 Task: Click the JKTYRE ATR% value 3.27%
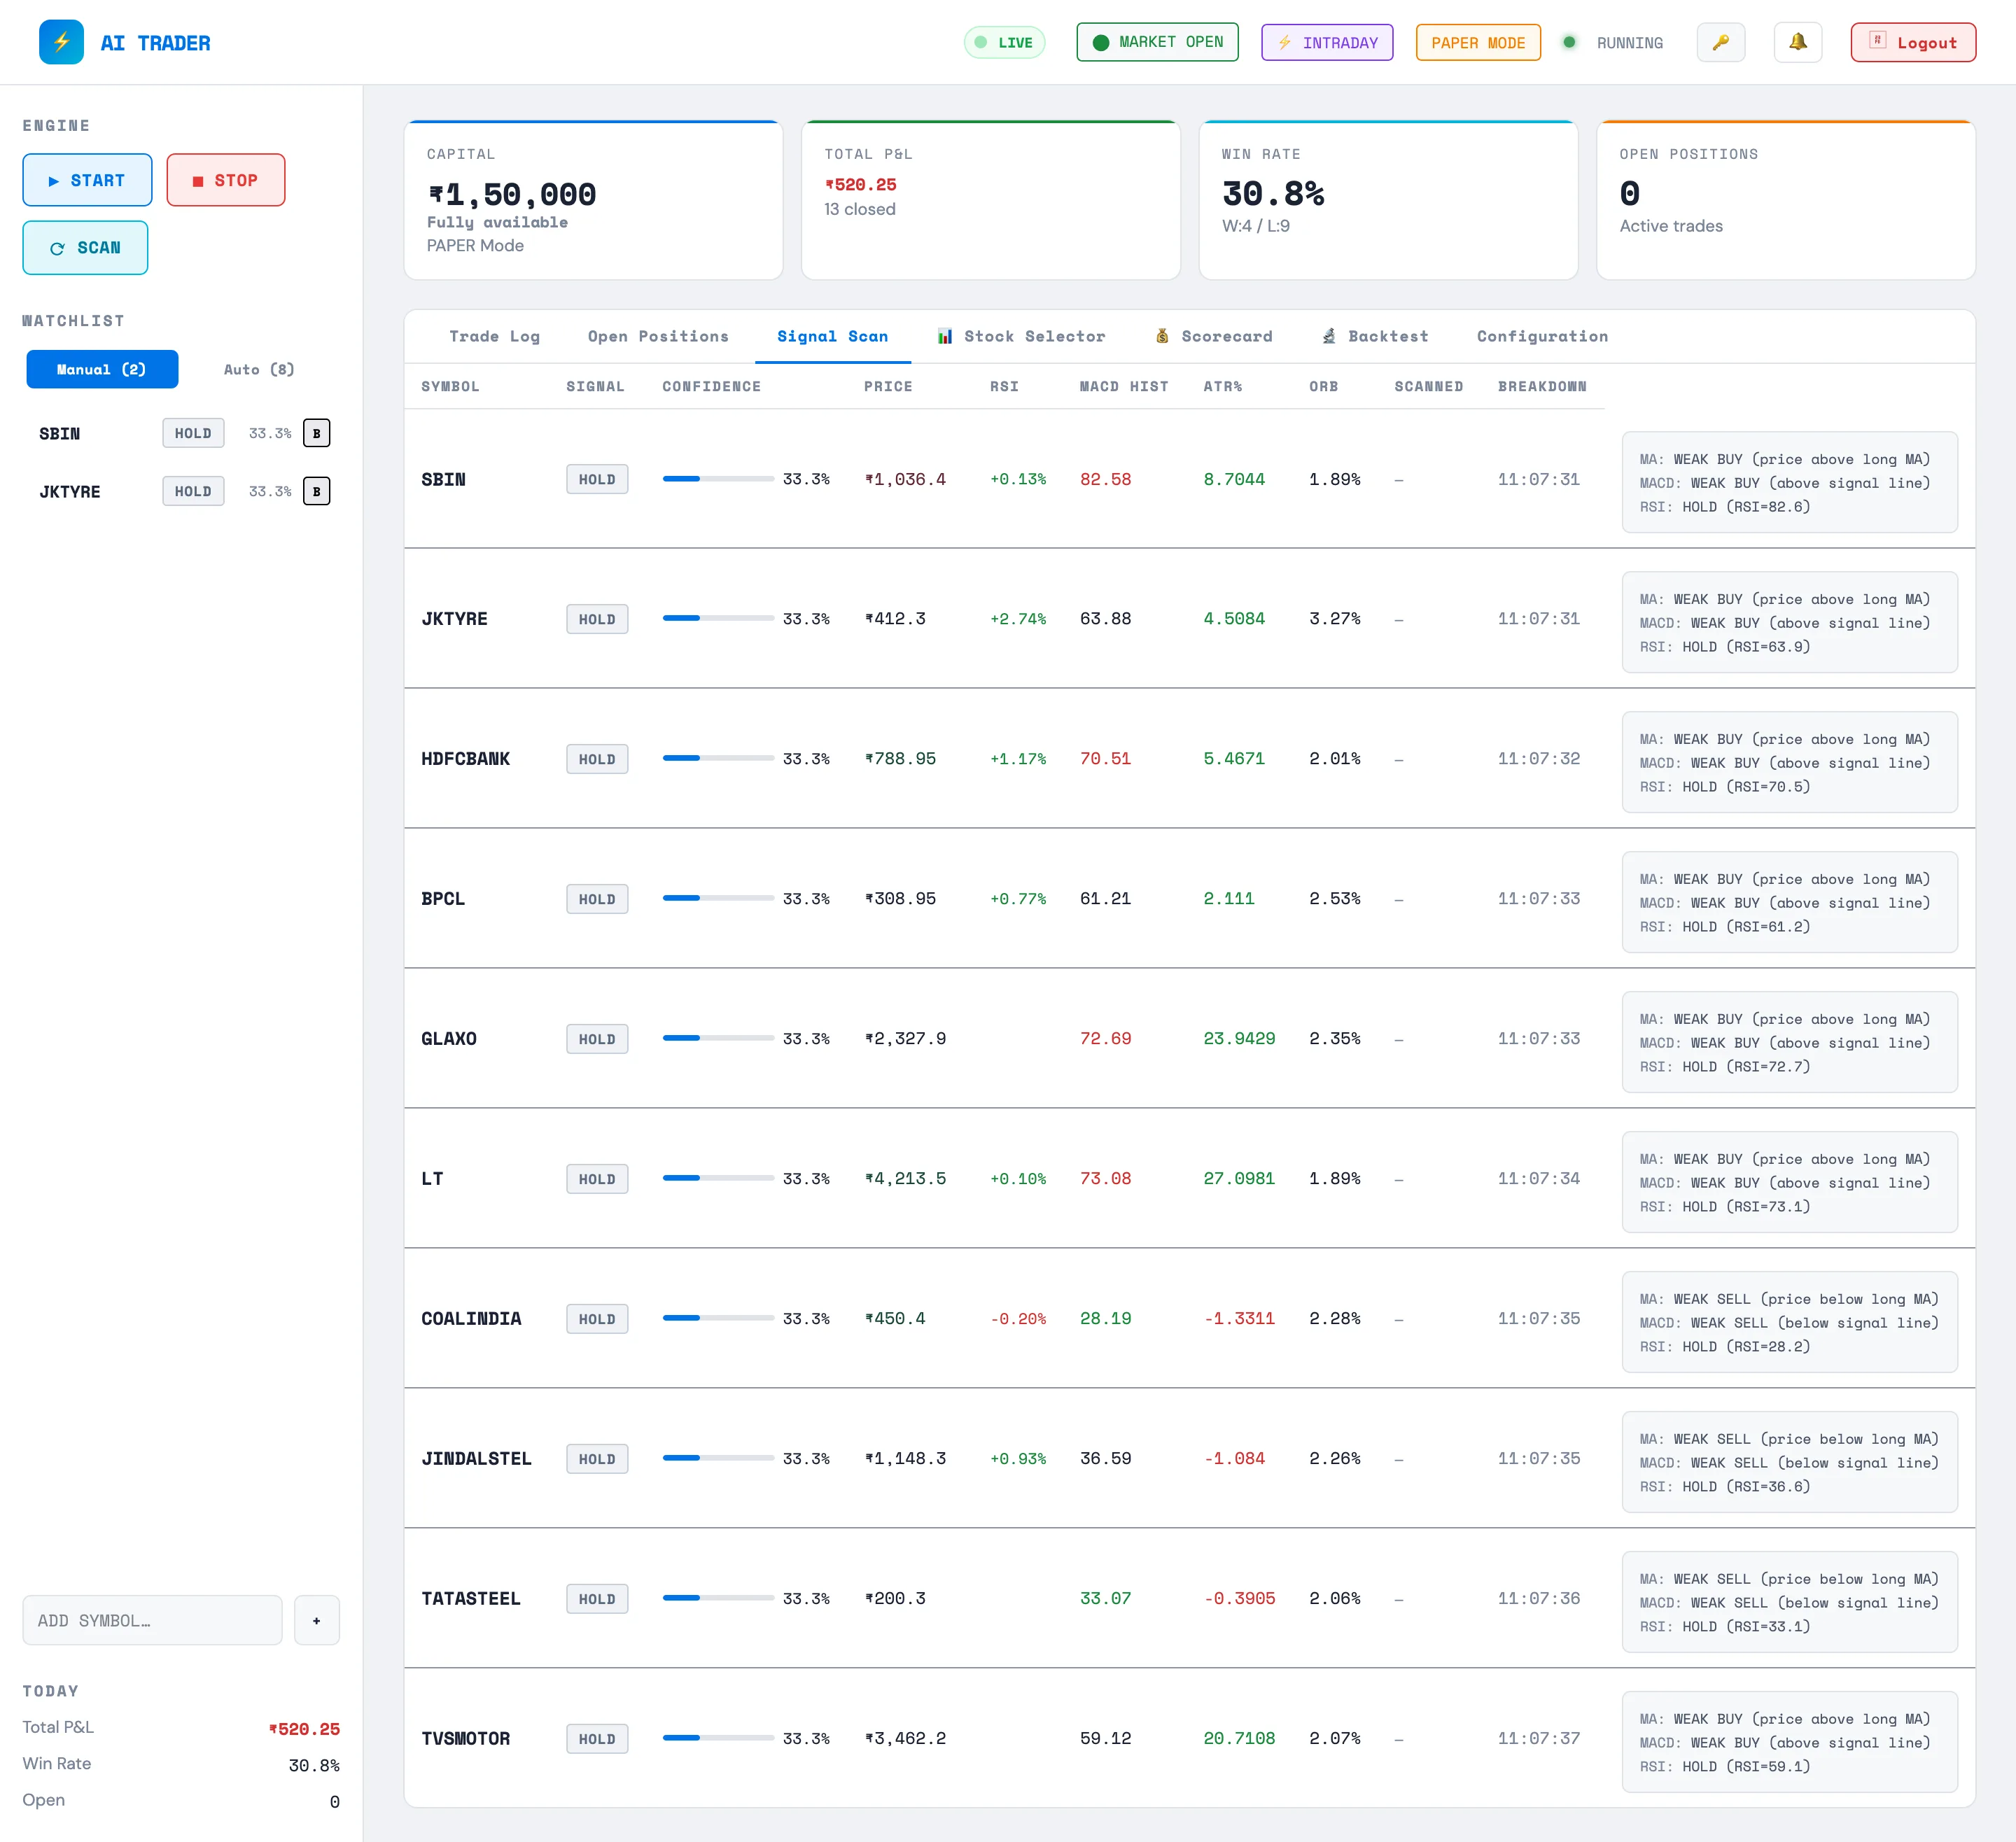point(1334,618)
